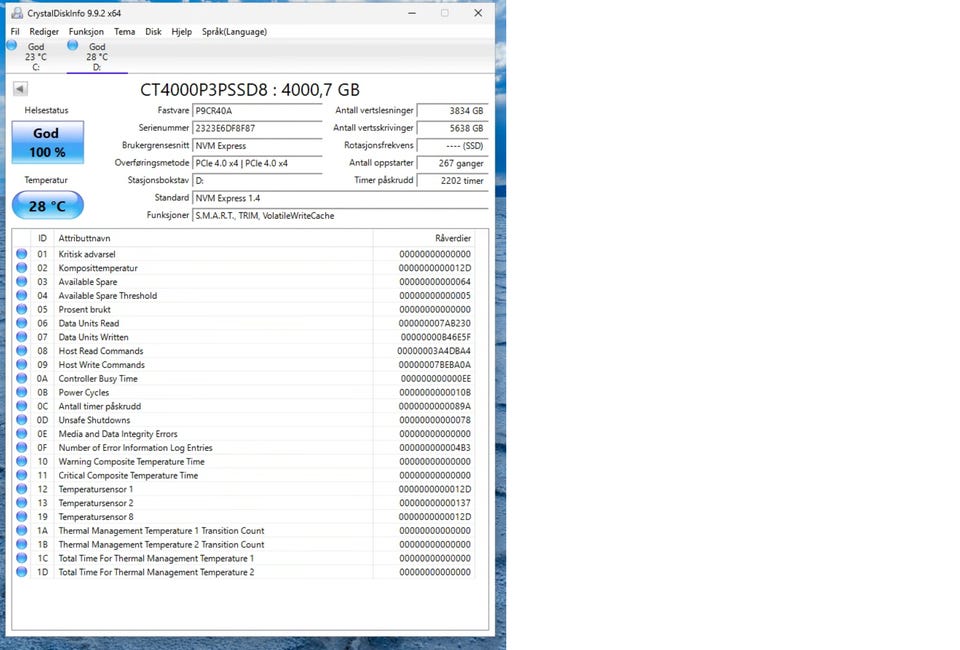Click the status icon for Data Units Read
960x650 pixels.
(21, 323)
